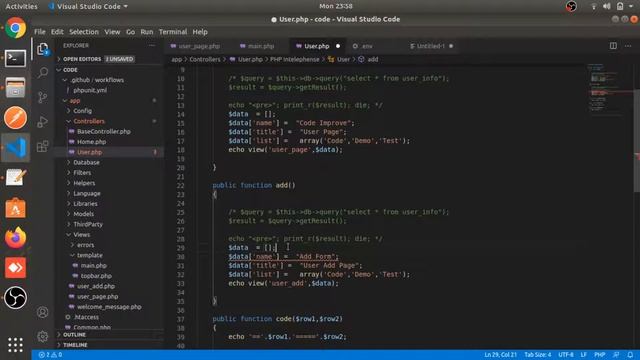
Task: Open welcome_message.php in the file tree
Action: pos(109,307)
